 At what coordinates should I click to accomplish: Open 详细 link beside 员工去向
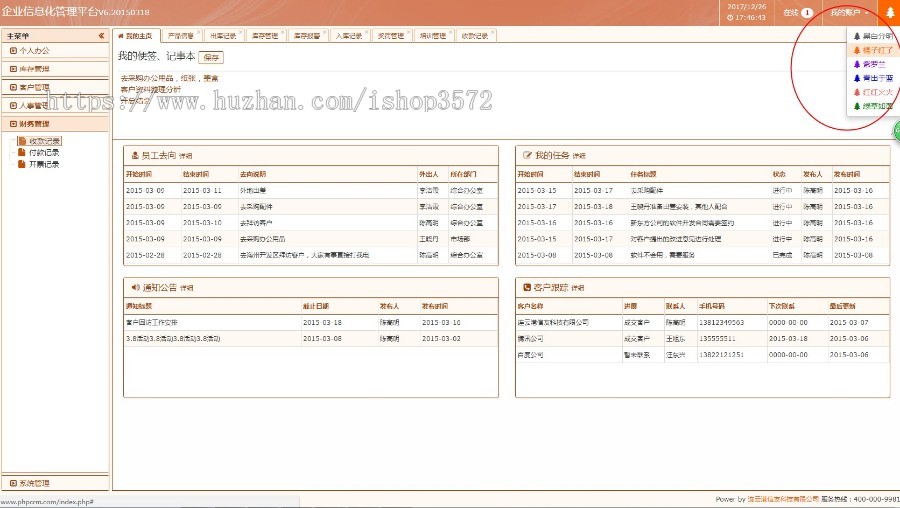pos(185,156)
